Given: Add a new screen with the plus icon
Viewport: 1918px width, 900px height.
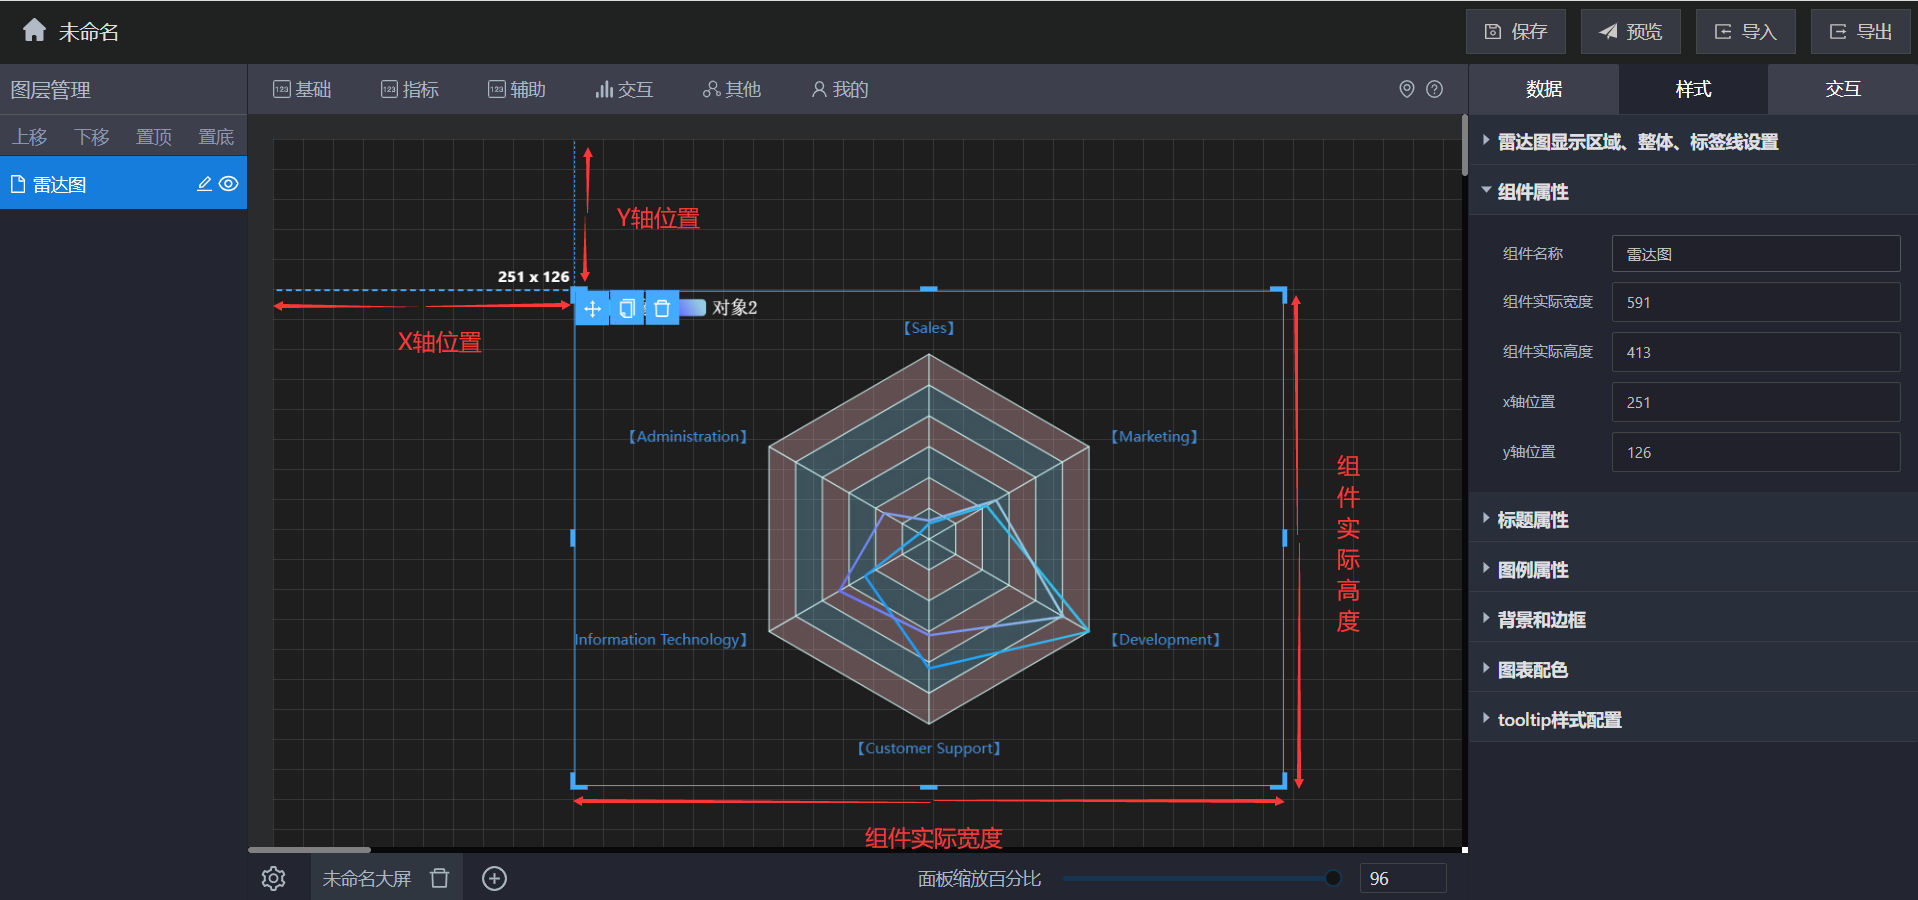Looking at the screenshot, I should tap(494, 878).
